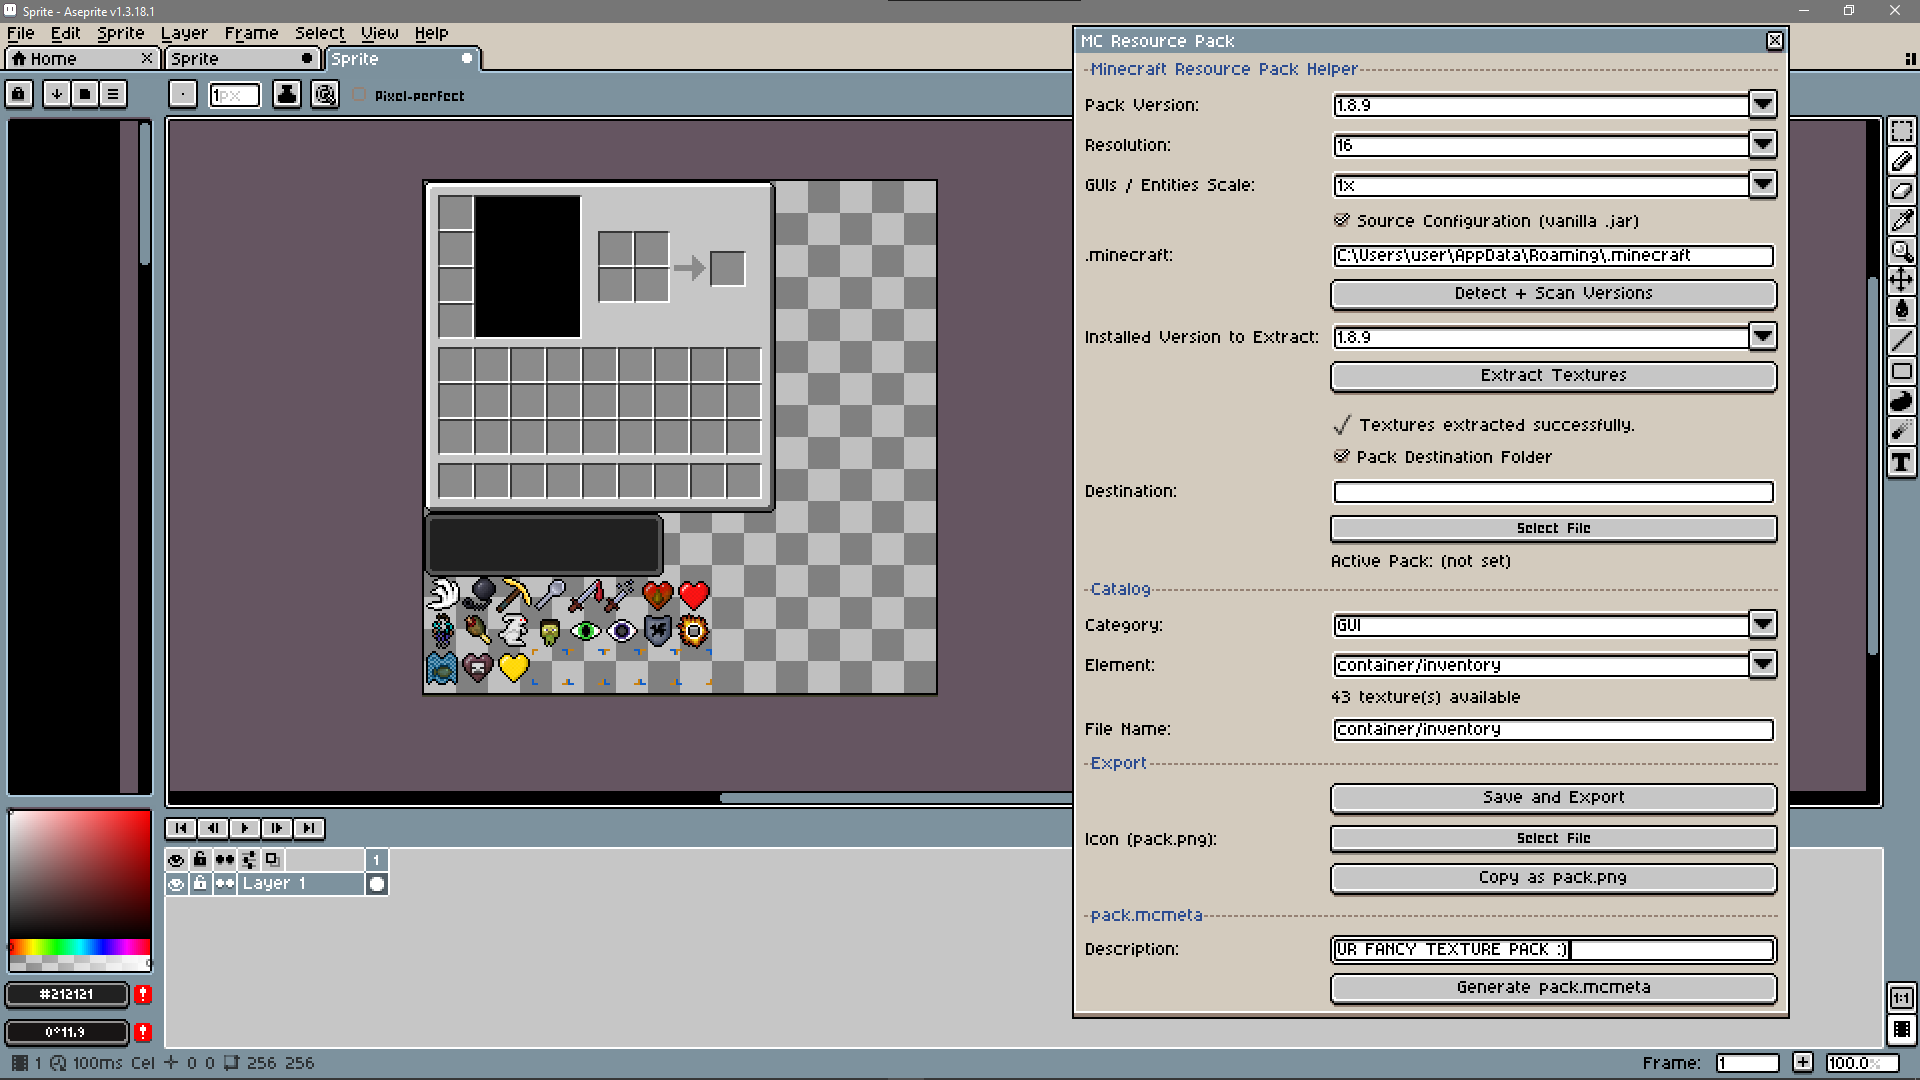
Task: Pick a hue on the rainbow slider
Action: [x=80, y=947]
